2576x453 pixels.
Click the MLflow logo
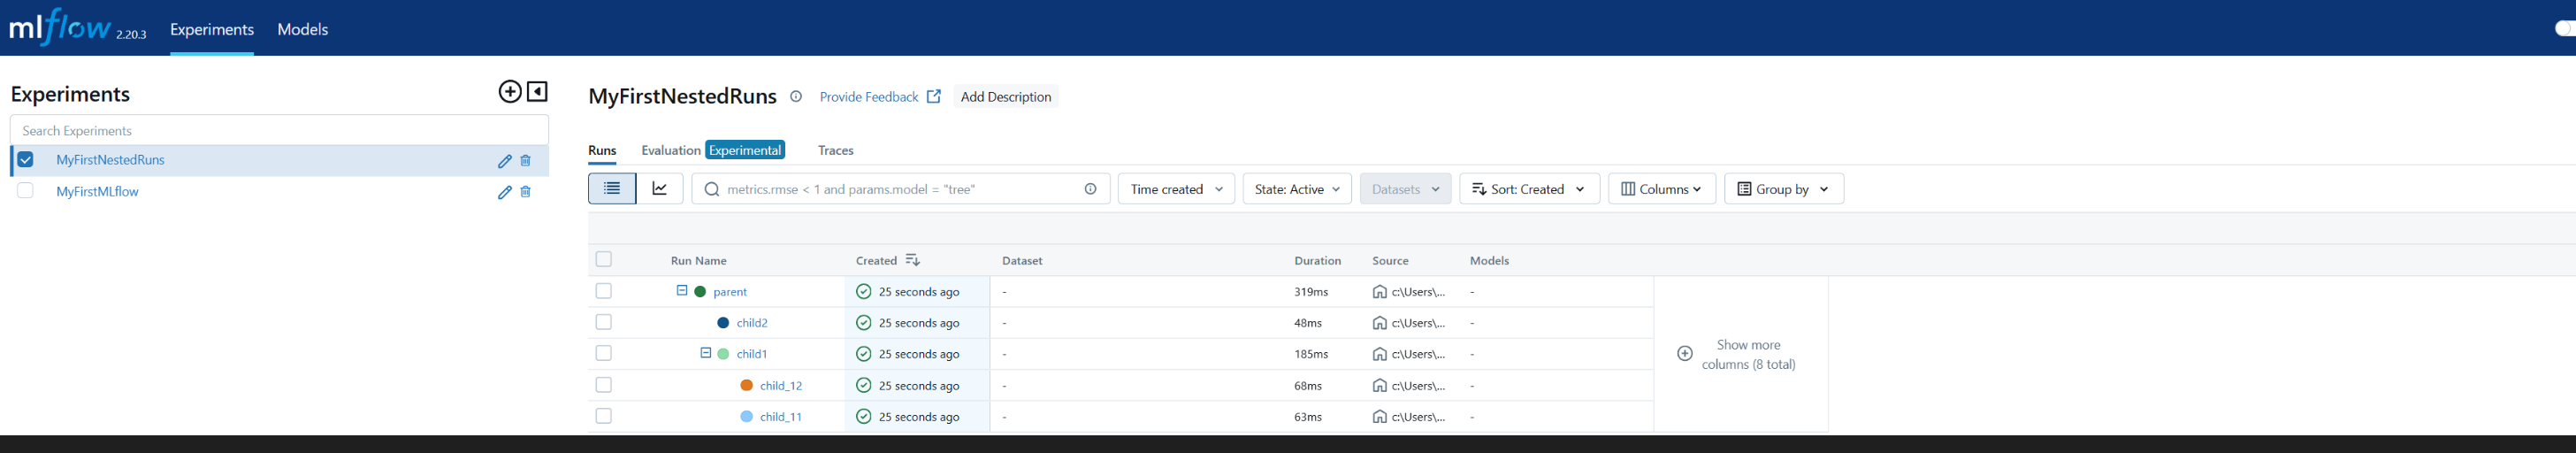click(x=60, y=27)
